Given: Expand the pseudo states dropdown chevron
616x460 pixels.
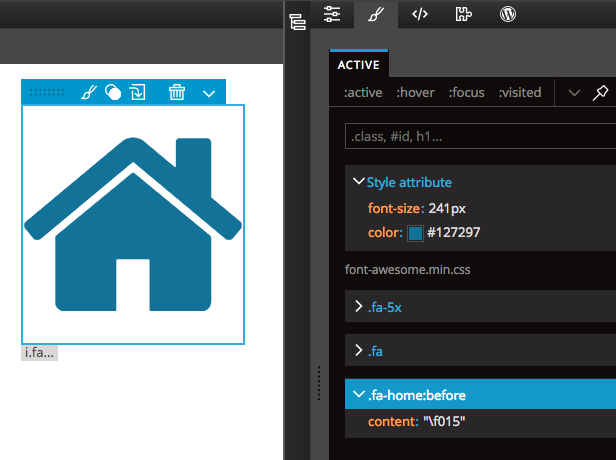Looking at the screenshot, I should pyautogui.click(x=574, y=93).
